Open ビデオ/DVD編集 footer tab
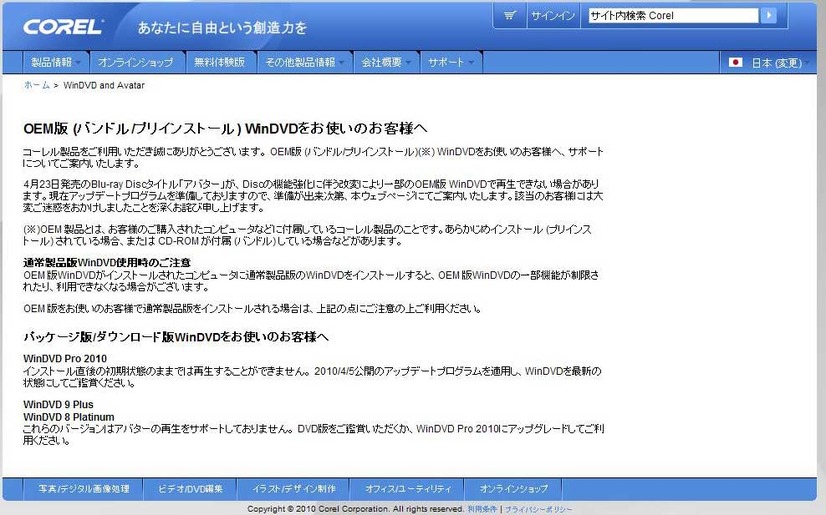The height and width of the screenshot is (515, 826). 190,489
